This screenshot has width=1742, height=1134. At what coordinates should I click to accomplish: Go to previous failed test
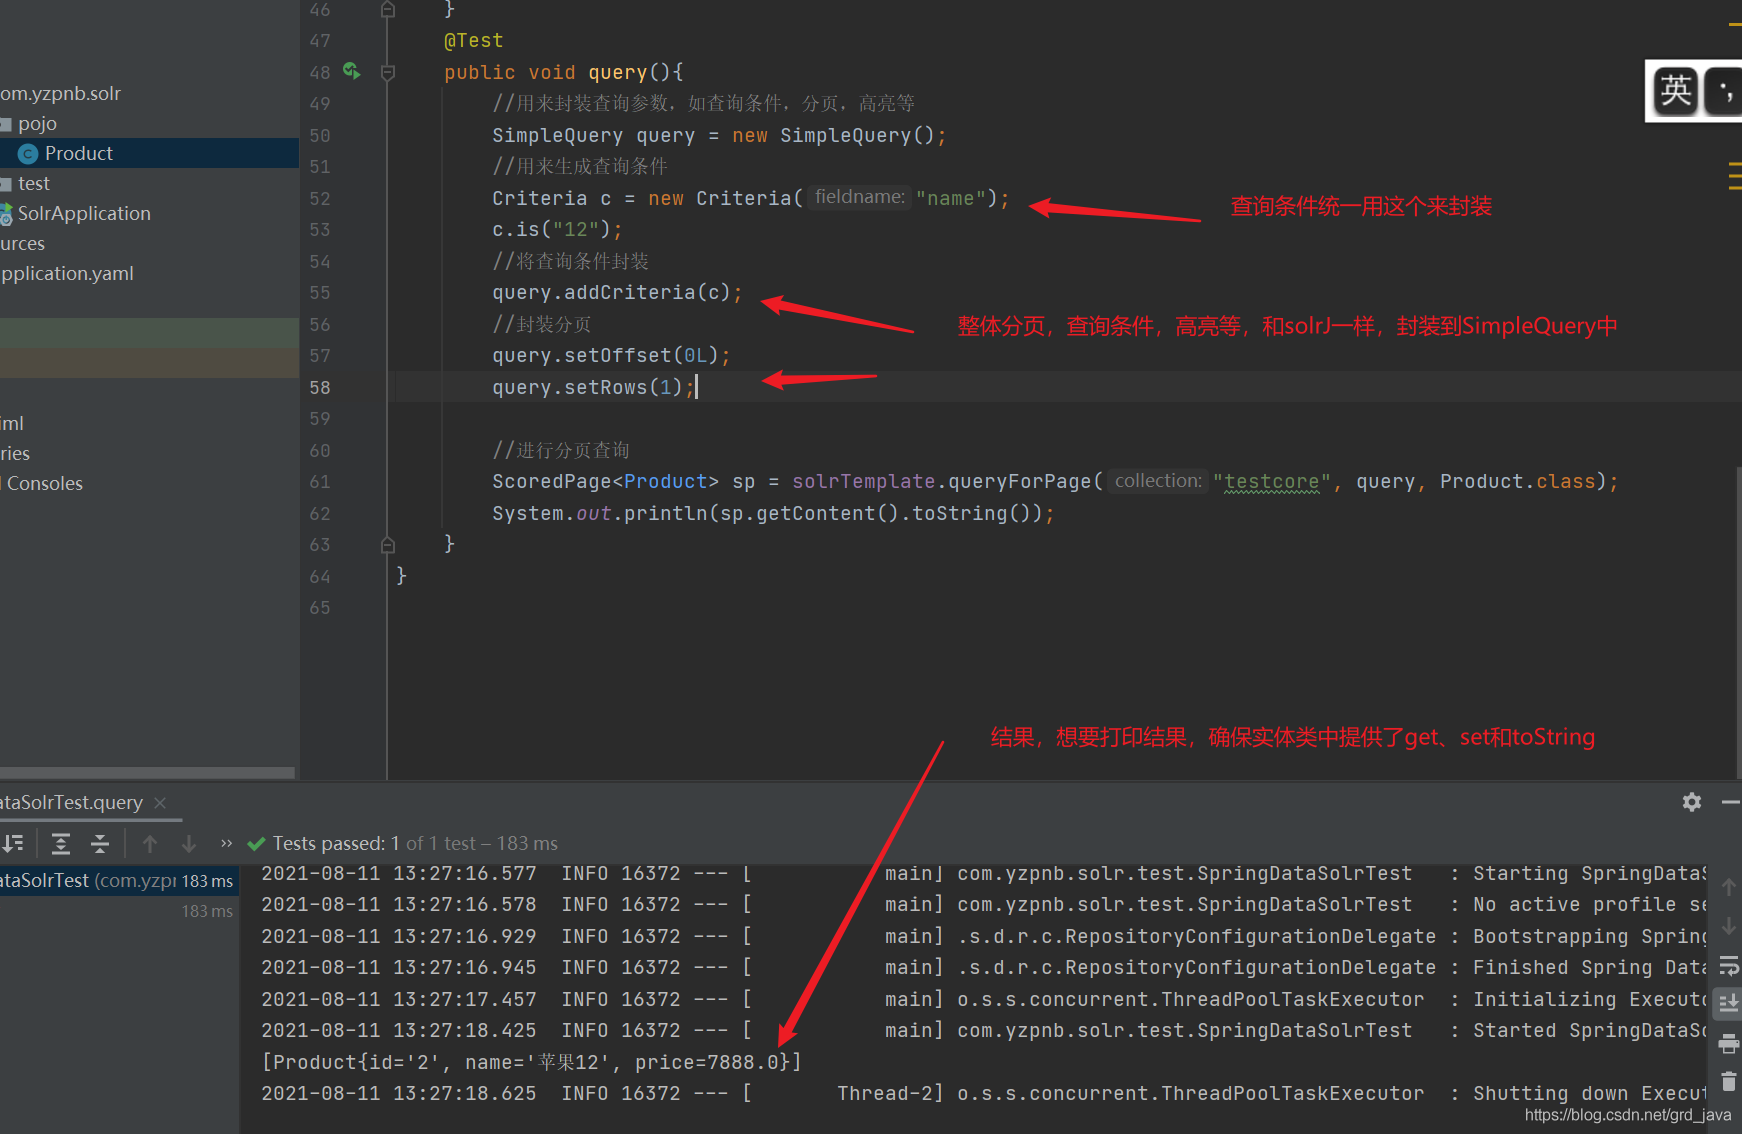(150, 843)
